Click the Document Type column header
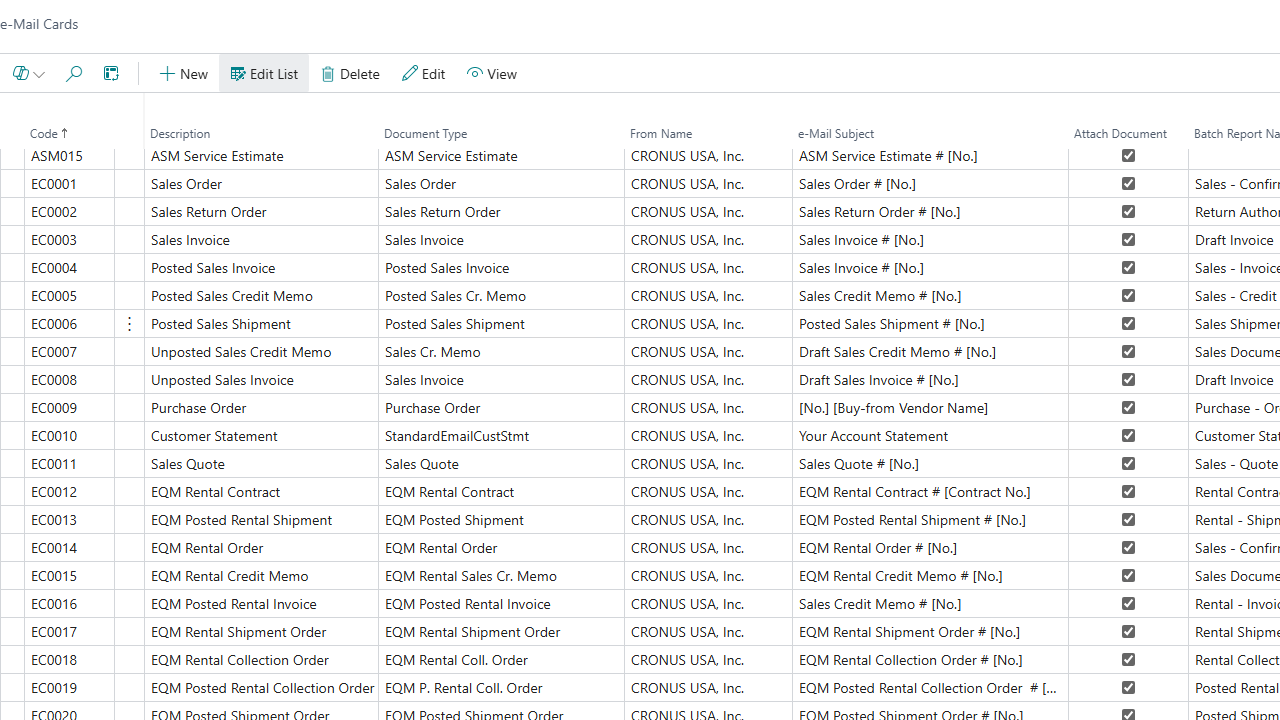Image resolution: width=1280 pixels, height=720 pixels. click(426, 134)
